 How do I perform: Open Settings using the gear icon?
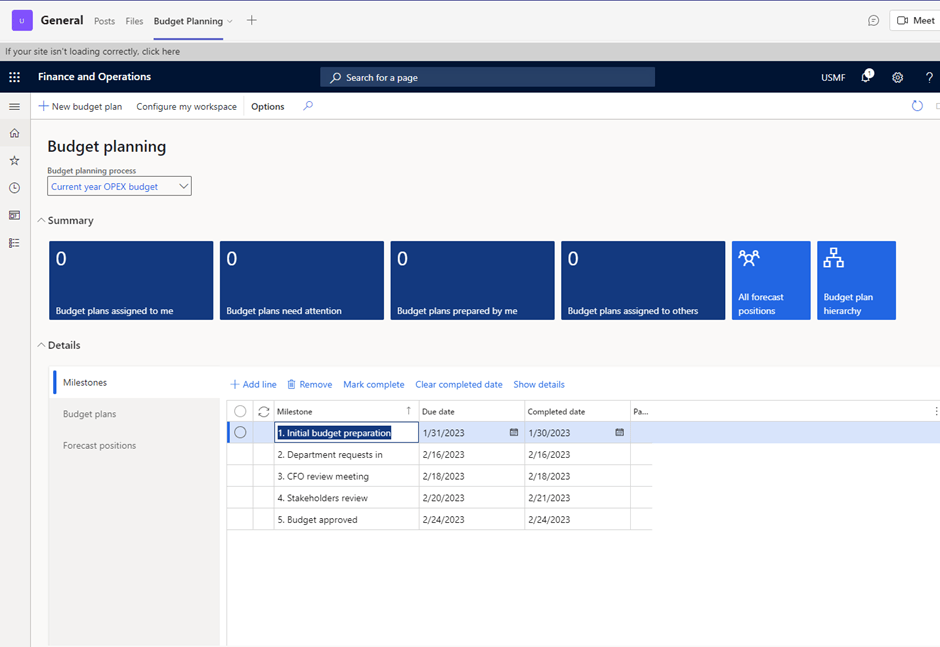(x=897, y=77)
